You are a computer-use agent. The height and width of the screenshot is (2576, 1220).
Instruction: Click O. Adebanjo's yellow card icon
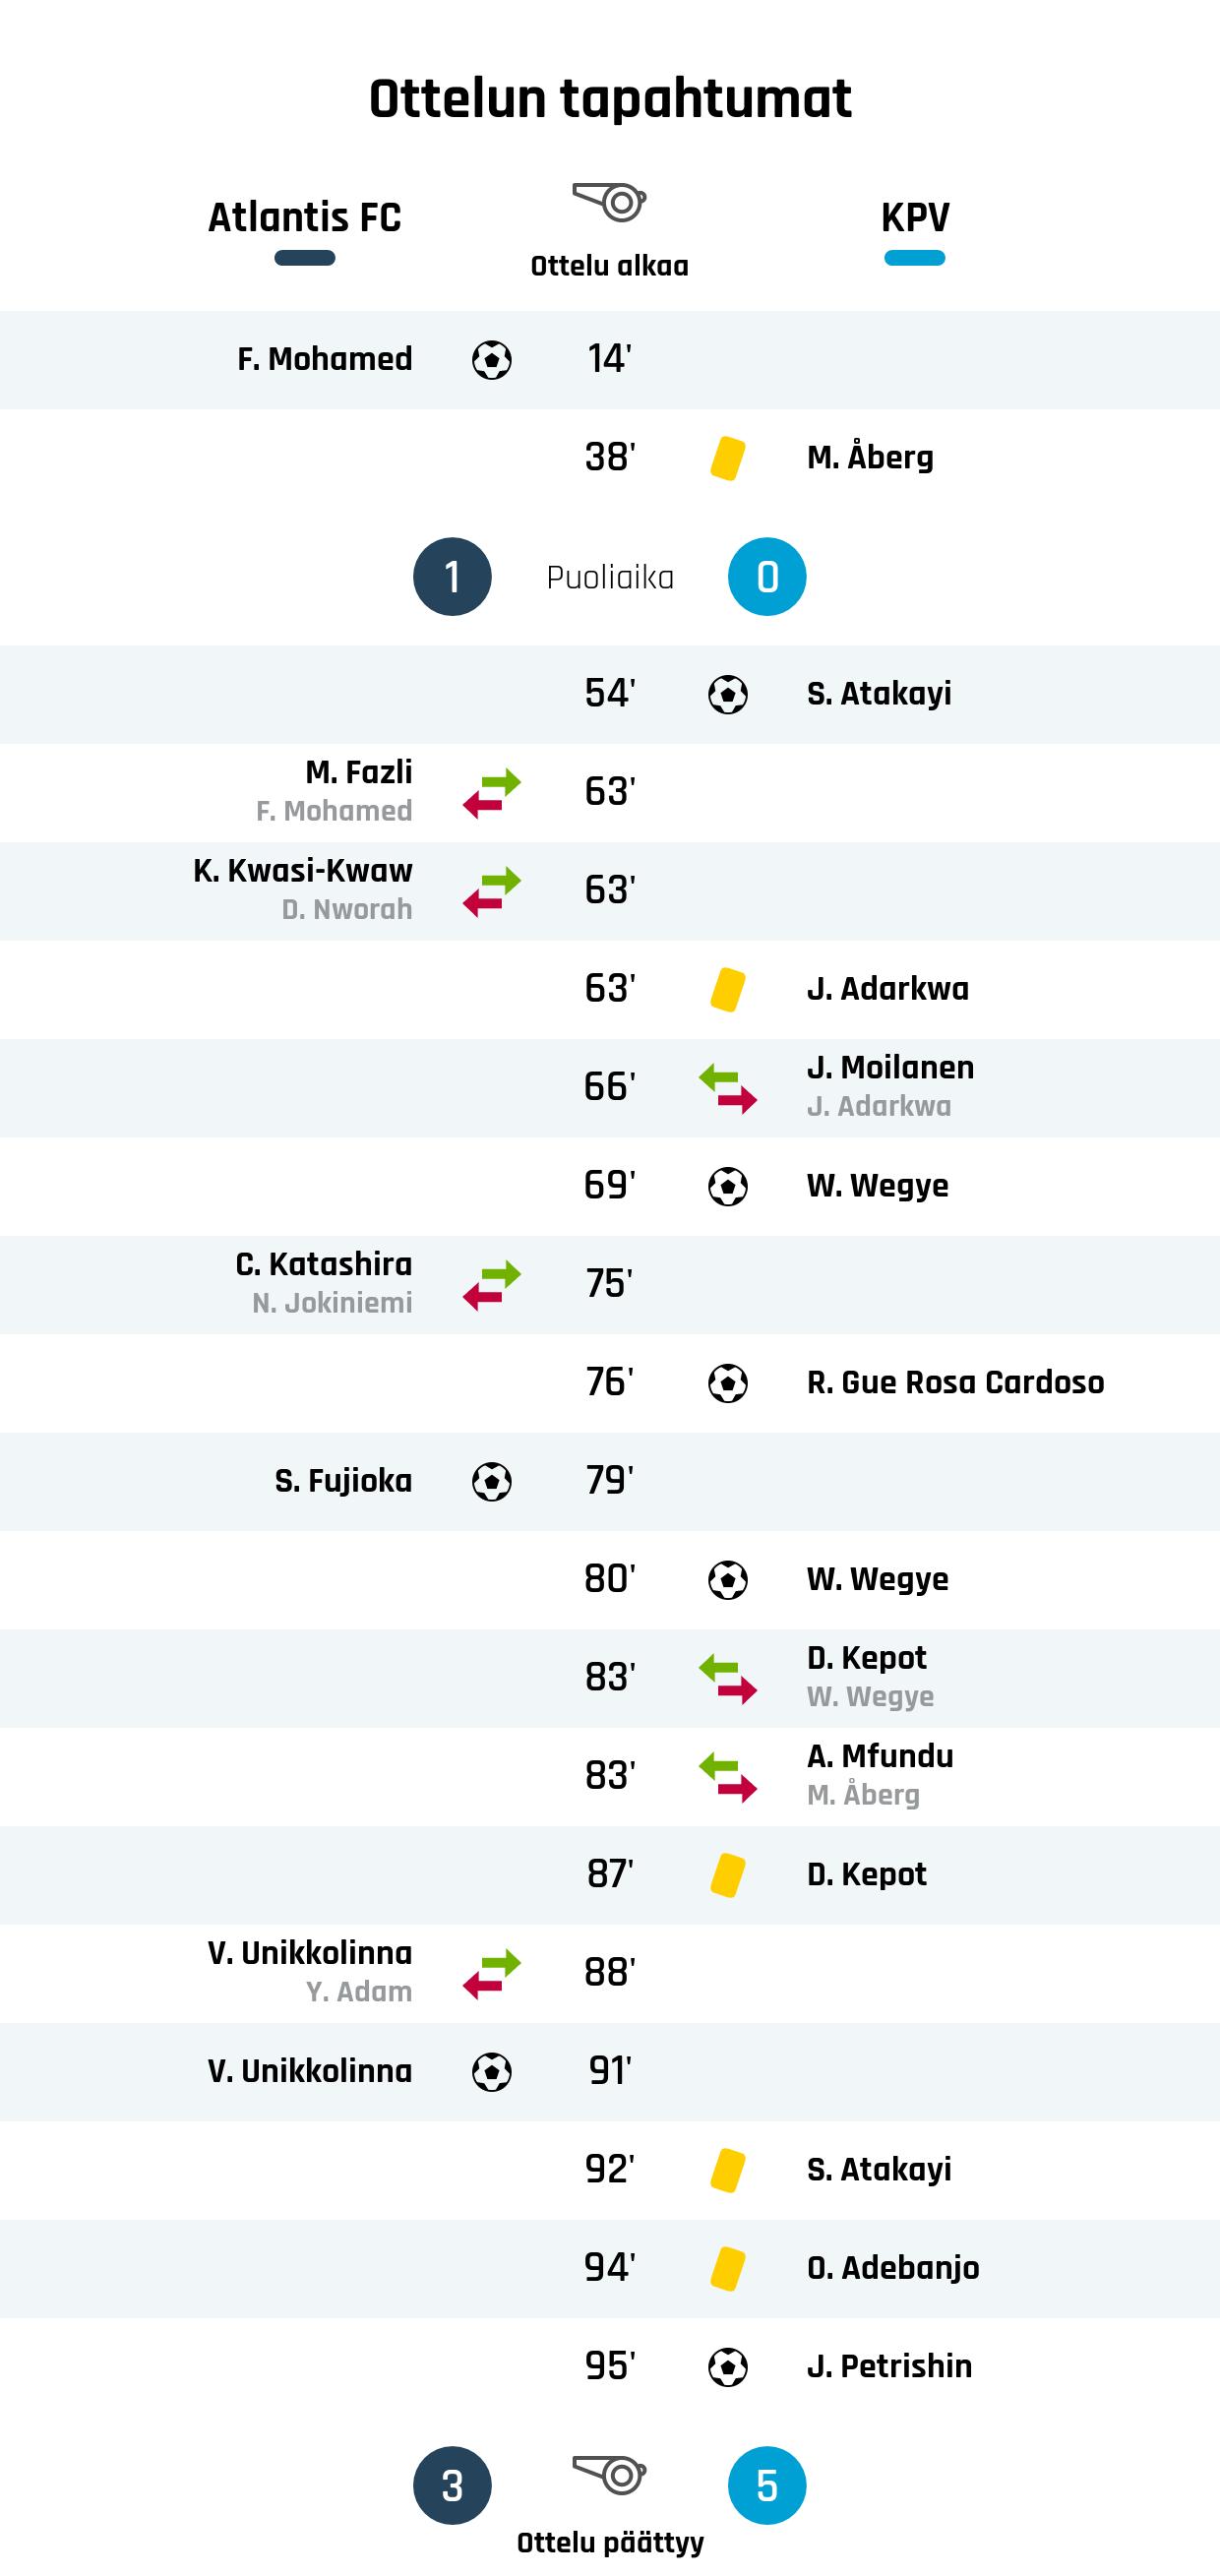727,2268
